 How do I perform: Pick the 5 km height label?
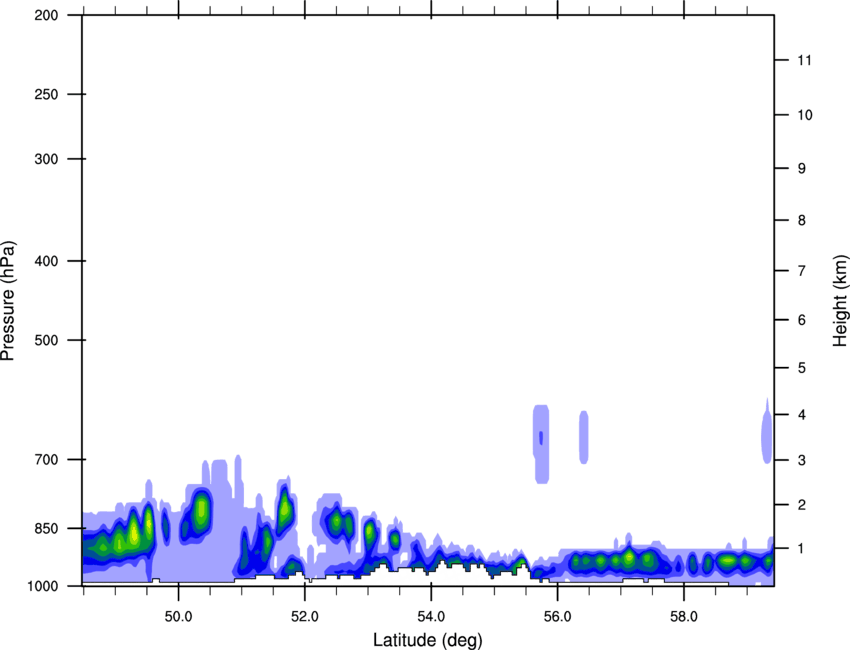[x=802, y=368]
